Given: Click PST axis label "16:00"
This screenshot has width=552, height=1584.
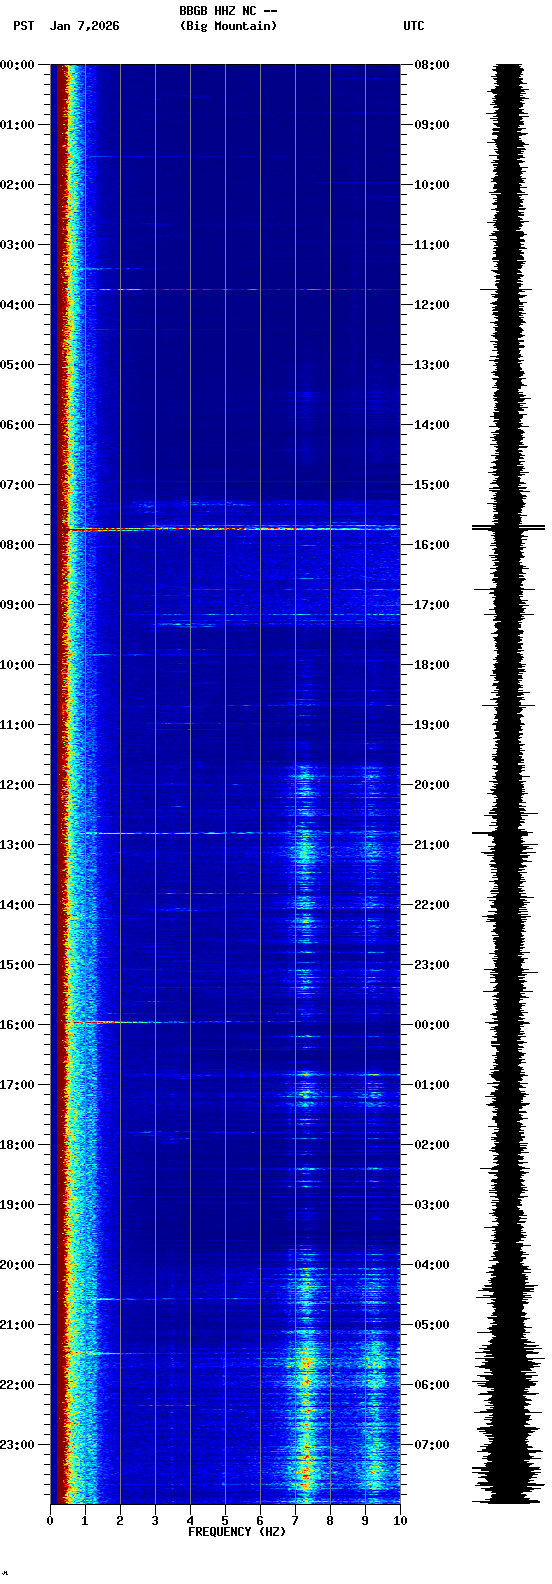Looking at the screenshot, I should point(17,1025).
